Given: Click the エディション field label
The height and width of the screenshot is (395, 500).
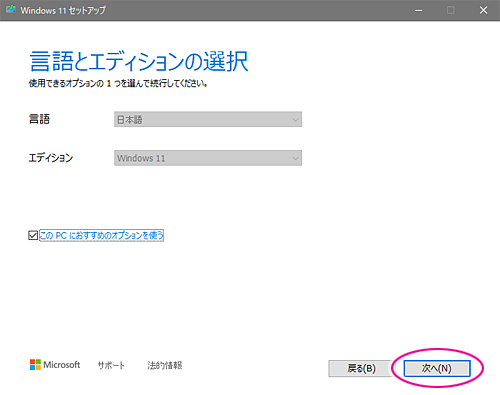Looking at the screenshot, I should [x=51, y=158].
